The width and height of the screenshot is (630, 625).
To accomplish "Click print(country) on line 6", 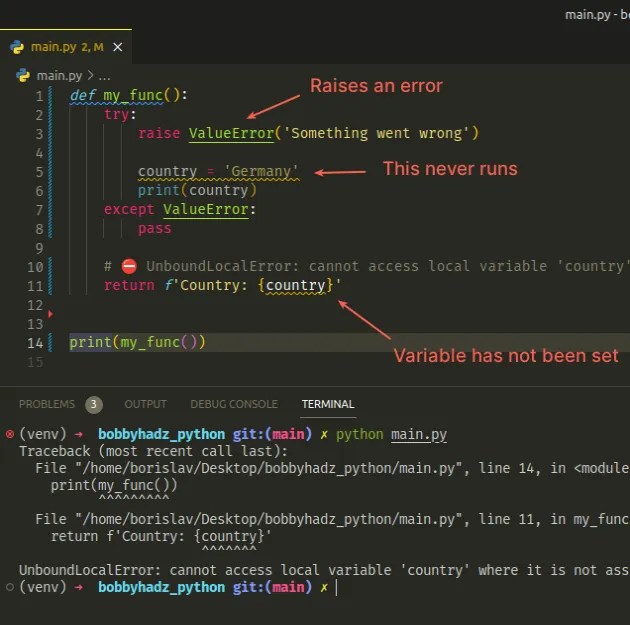I will pyautogui.click(x=197, y=190).
